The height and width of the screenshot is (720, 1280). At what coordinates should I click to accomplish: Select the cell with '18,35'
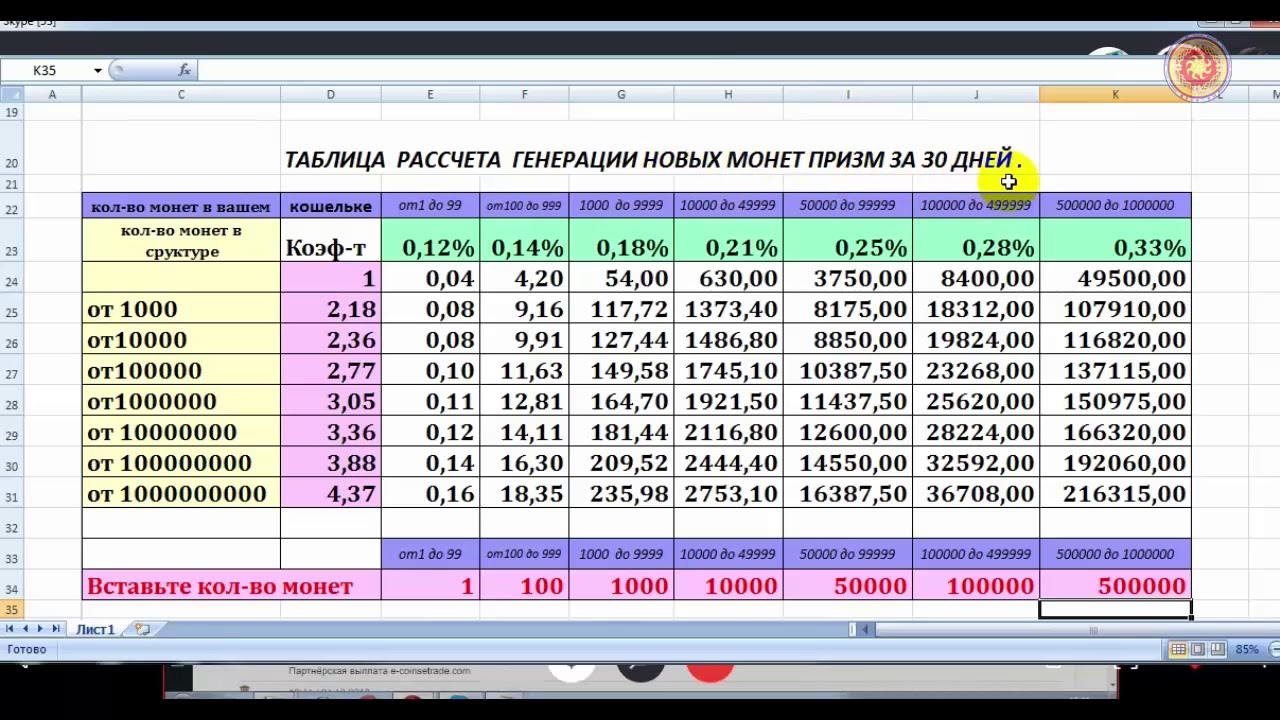click(x=524, y=494)
